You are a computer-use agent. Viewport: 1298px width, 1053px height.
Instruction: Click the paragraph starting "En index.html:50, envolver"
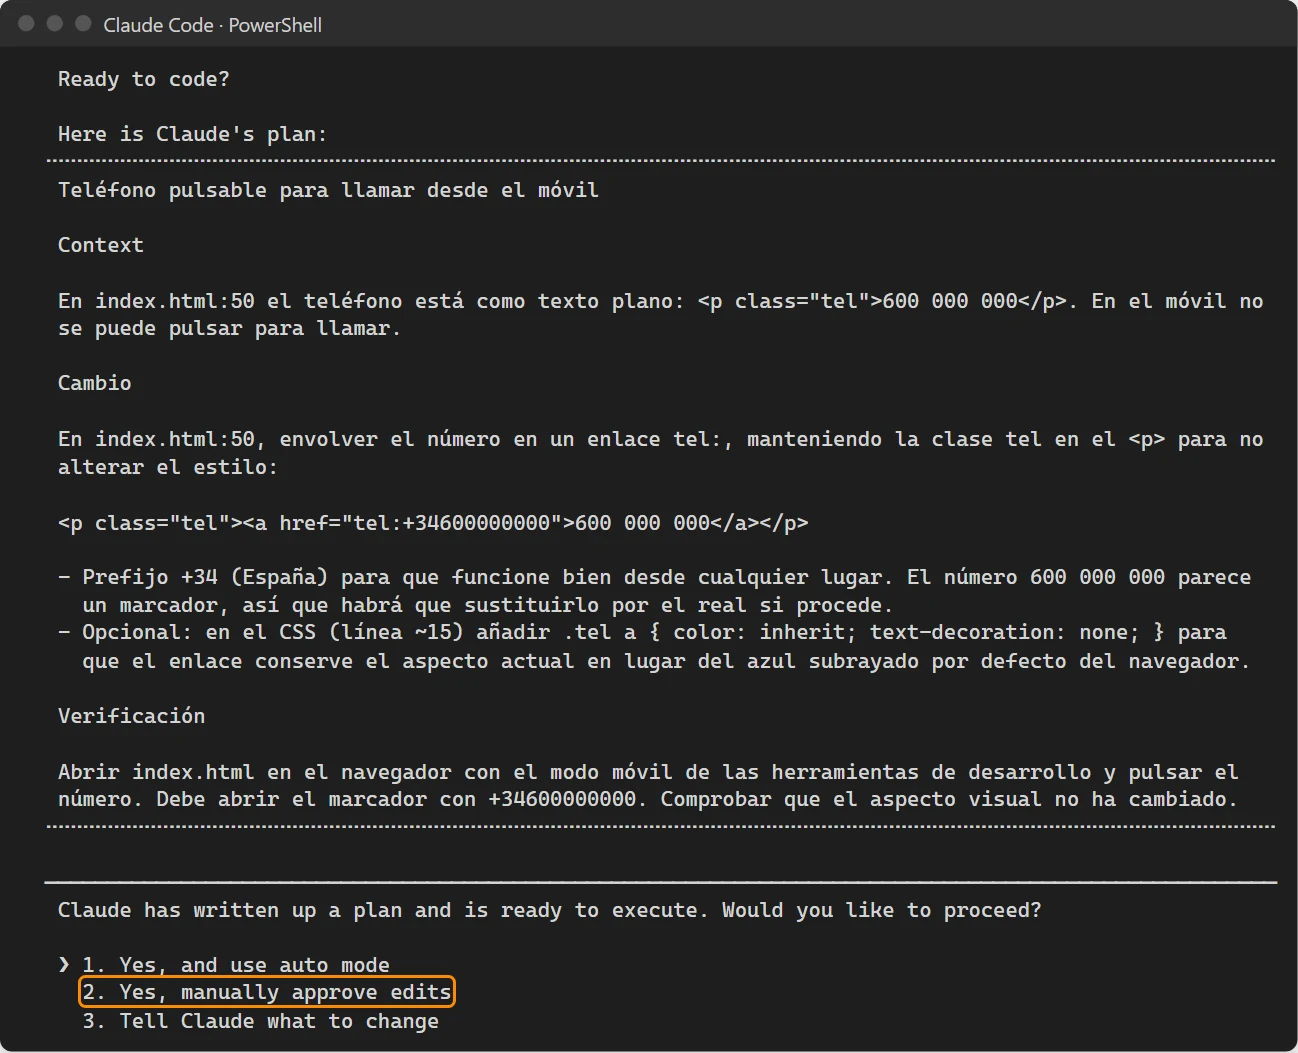tap(661, 453)
